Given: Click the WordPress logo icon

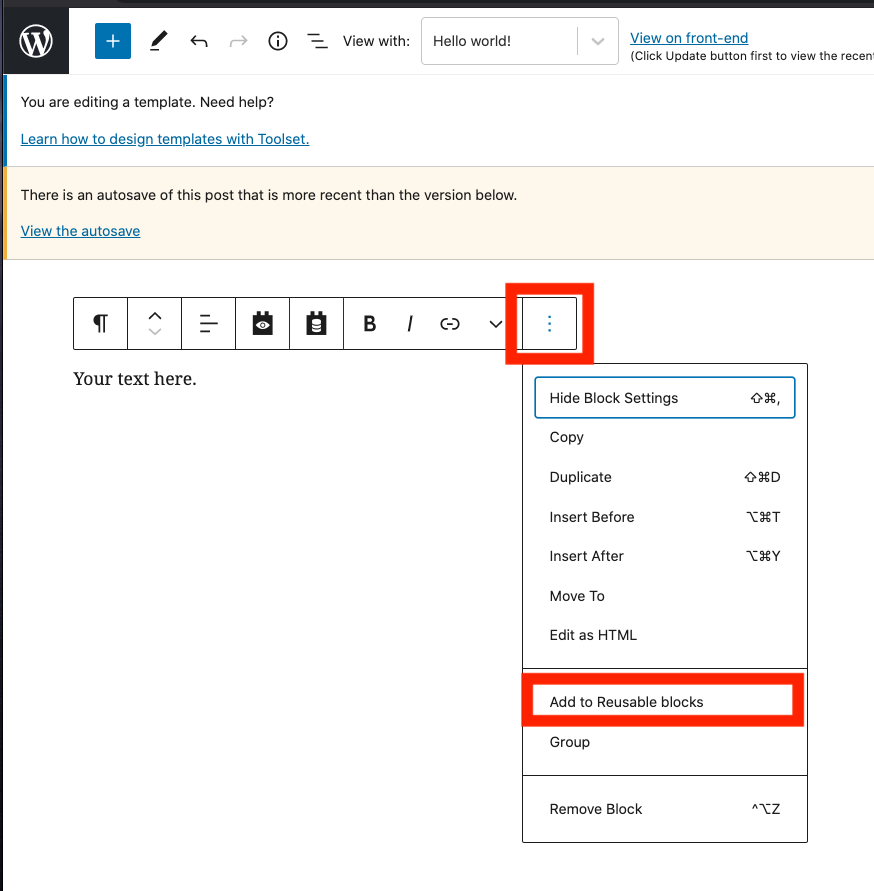Looking at the screenshot, I should pos(36,41).
